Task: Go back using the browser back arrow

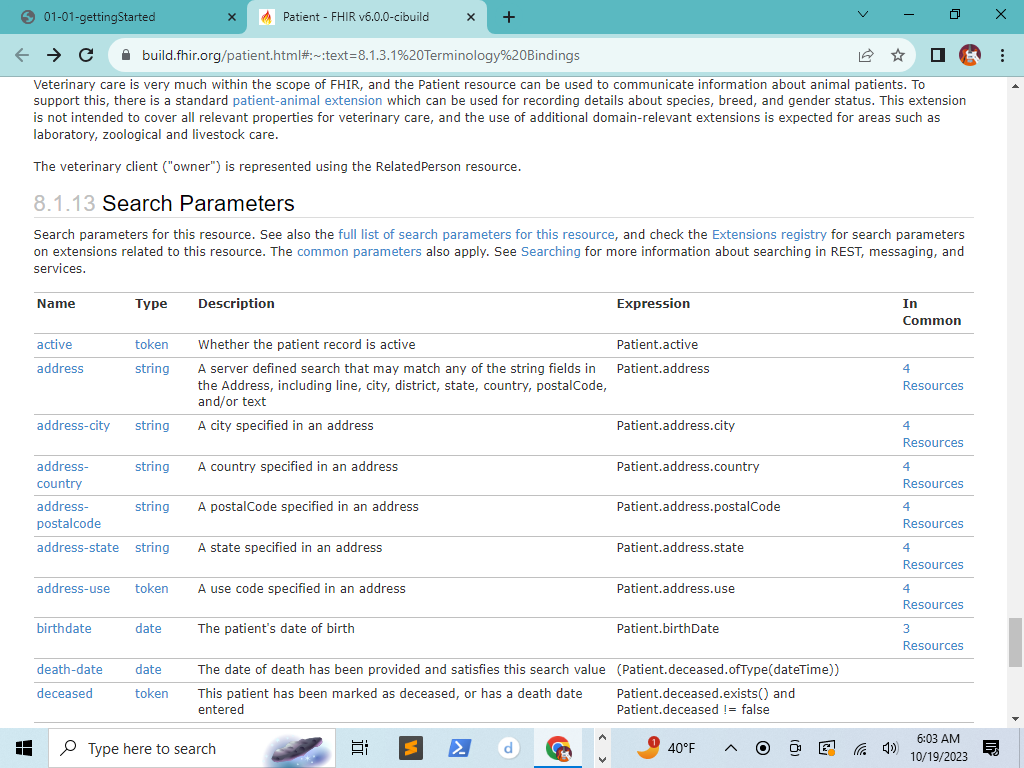Action: click(x=22, y=56)
